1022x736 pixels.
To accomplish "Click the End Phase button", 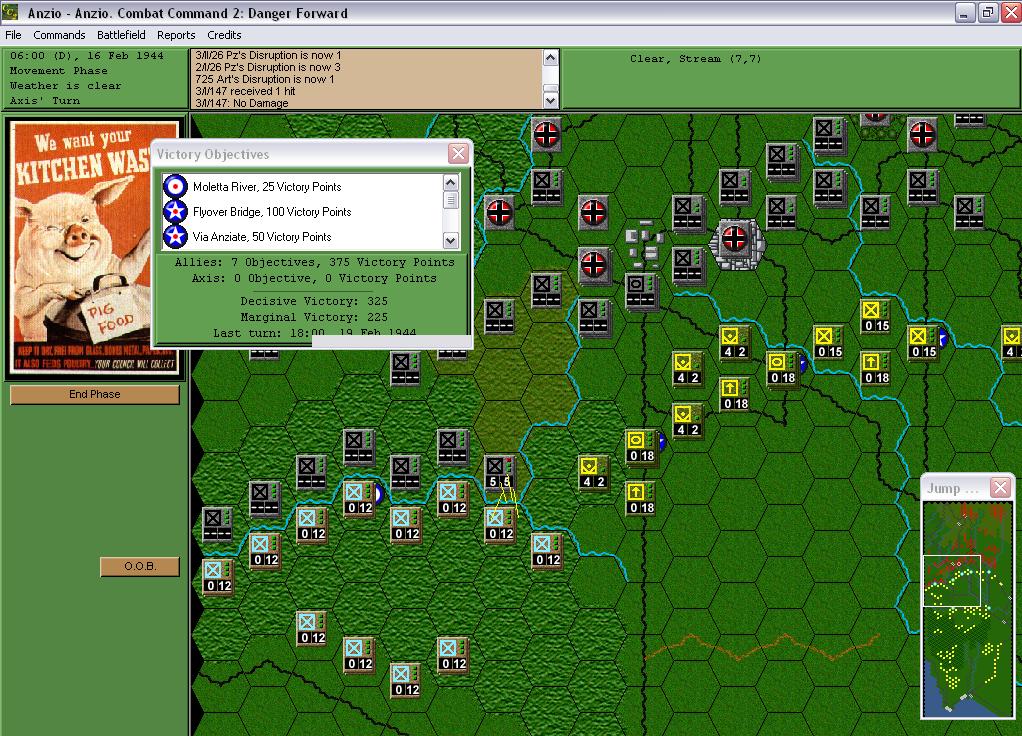I will pos(95,394).
